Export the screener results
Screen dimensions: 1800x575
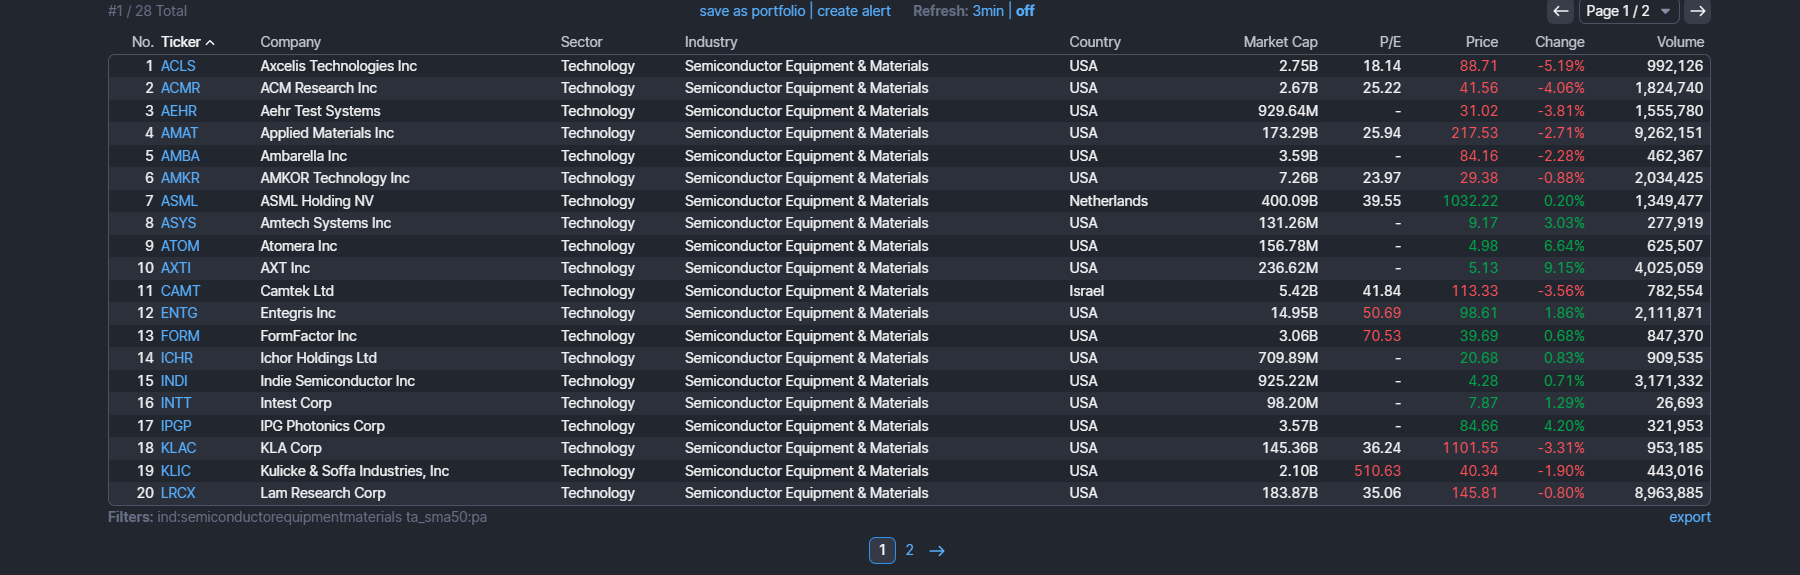(1689, 517)
